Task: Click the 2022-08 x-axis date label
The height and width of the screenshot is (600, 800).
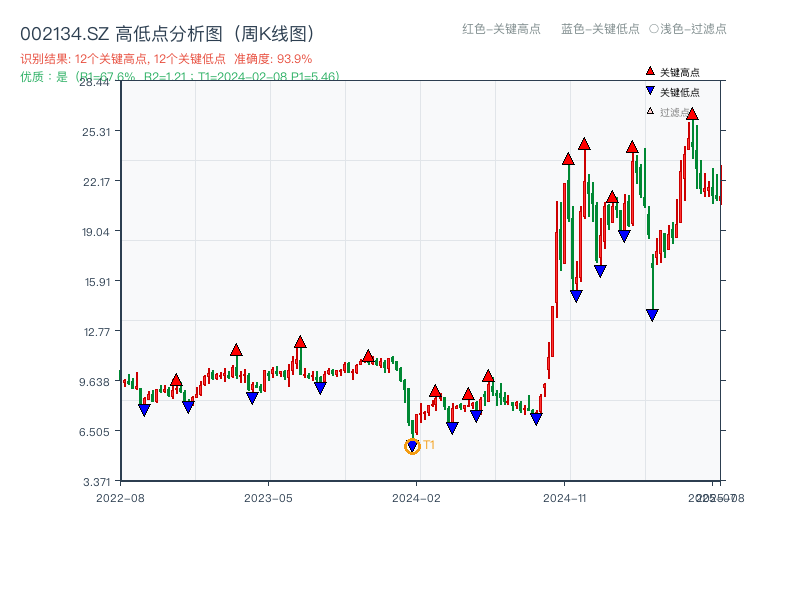Action: coord(120,498)
